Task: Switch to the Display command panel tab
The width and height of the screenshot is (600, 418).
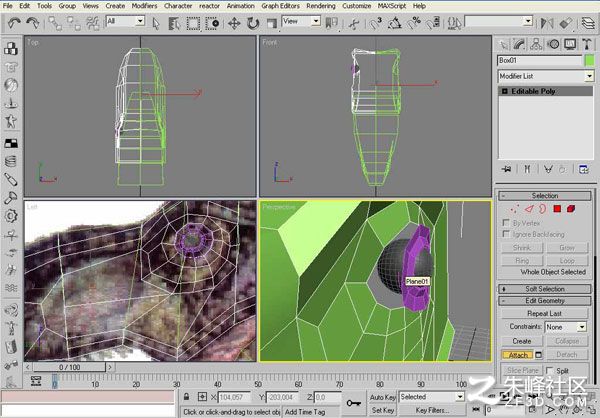Action: 570,44
